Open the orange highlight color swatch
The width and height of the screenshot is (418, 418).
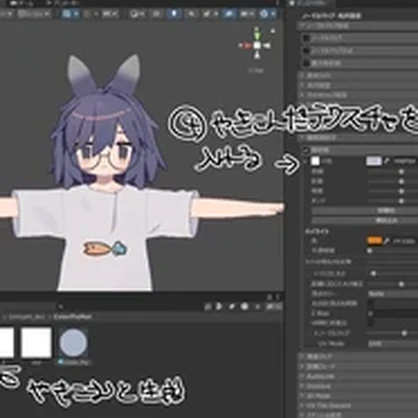point(374,240)
